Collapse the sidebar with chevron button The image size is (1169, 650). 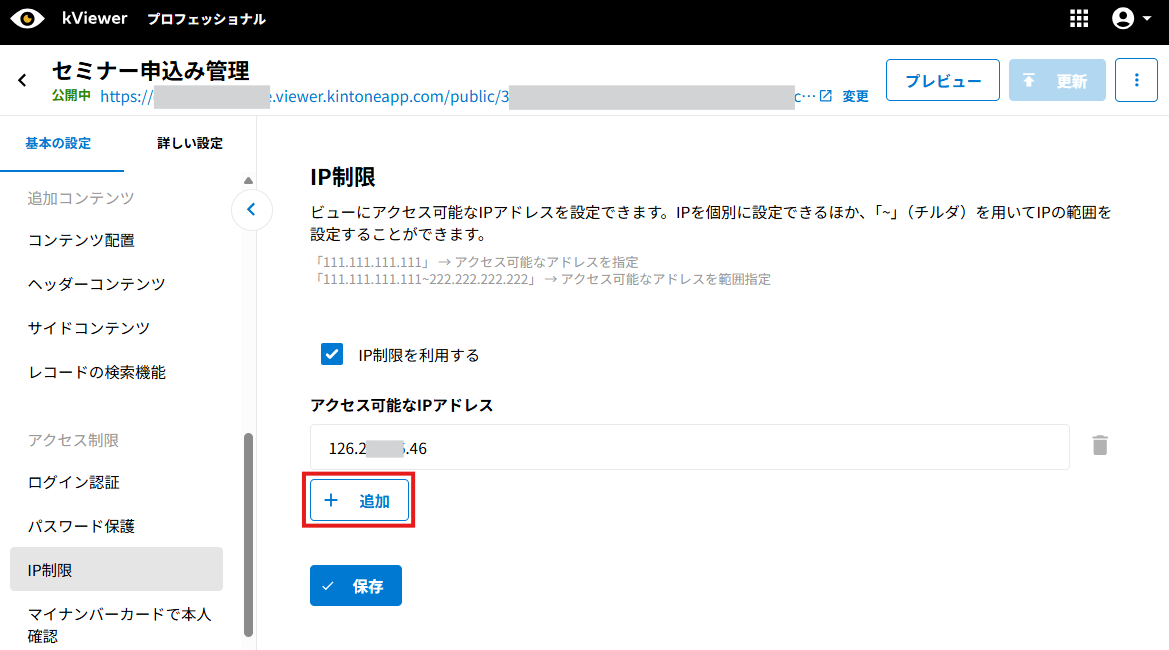pos(252,210)
